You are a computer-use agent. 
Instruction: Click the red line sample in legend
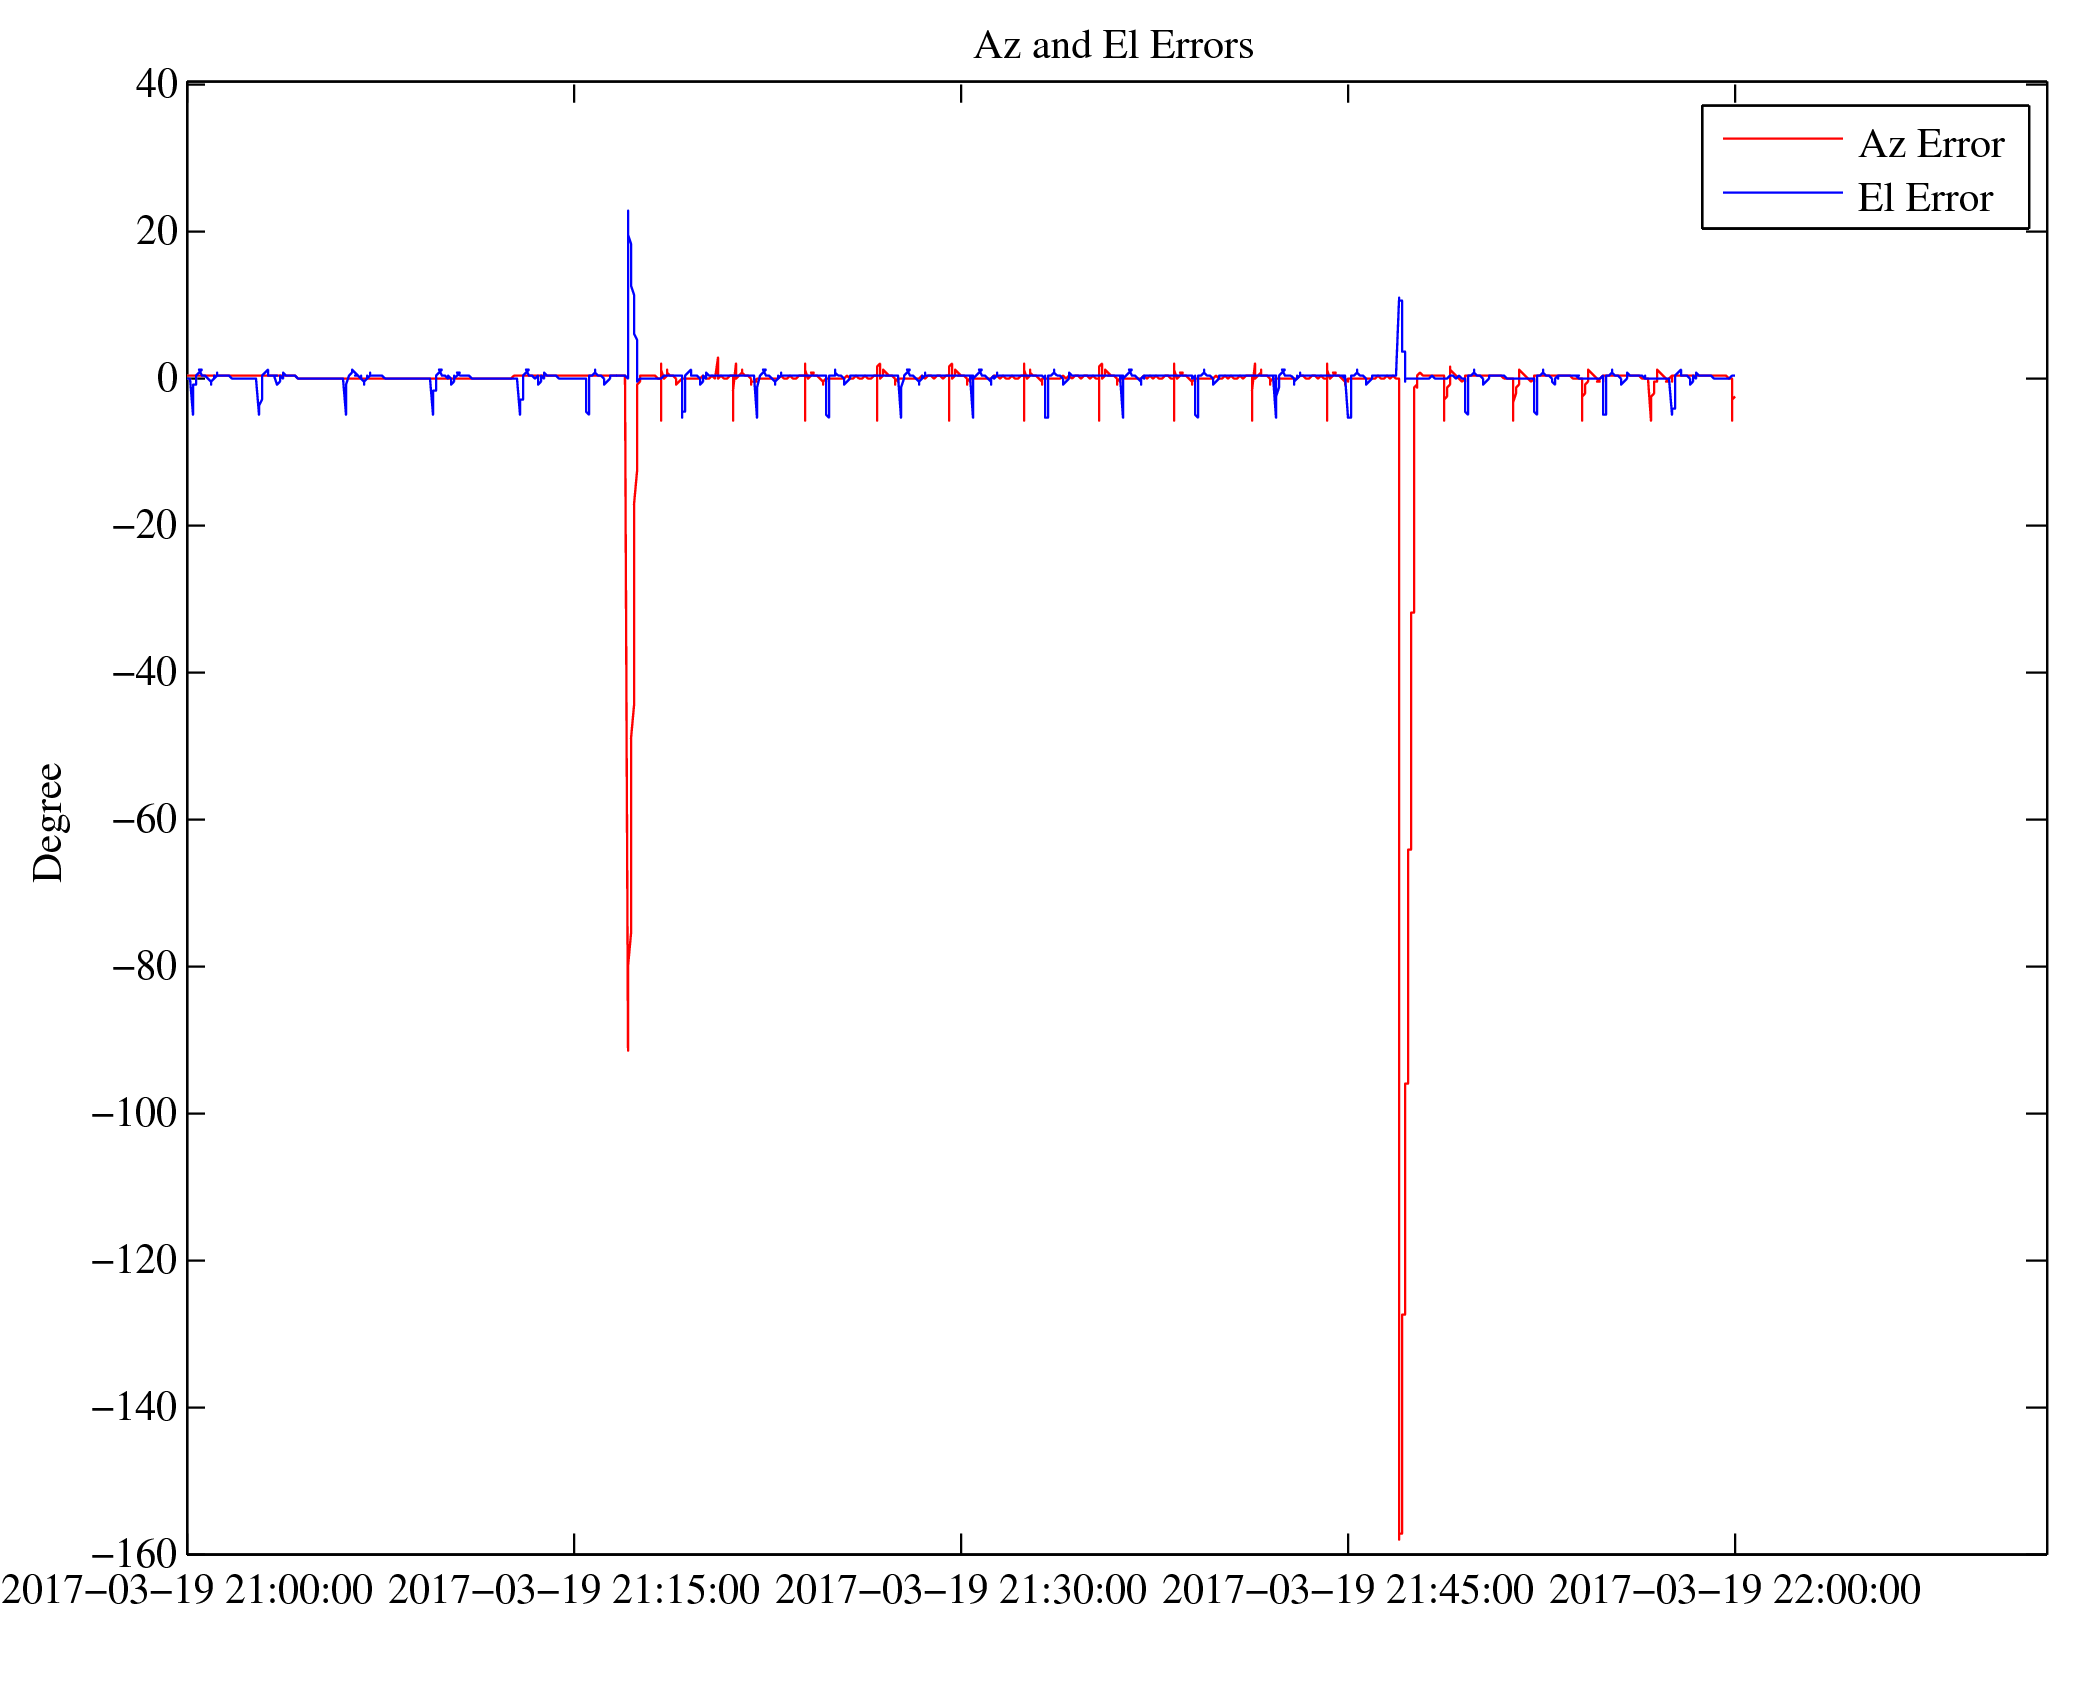pyautogui.click(x=1781, y=139)
